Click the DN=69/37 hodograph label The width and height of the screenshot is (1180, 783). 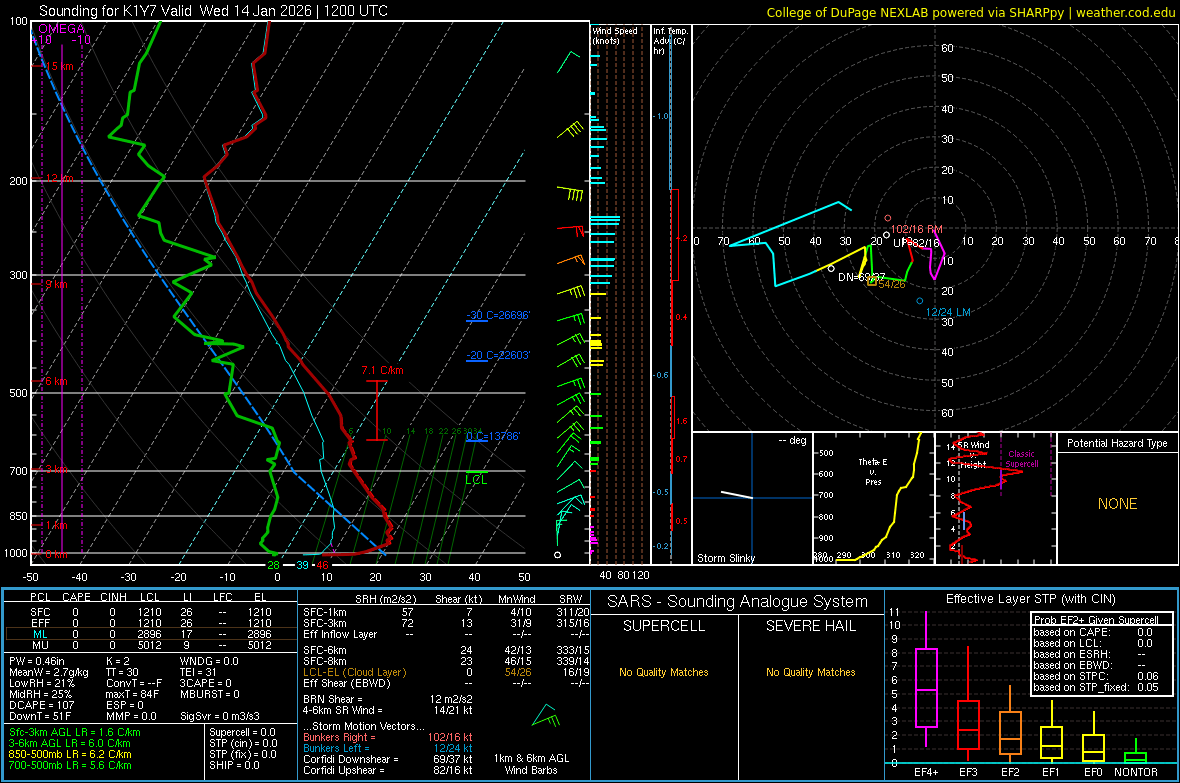862,277
